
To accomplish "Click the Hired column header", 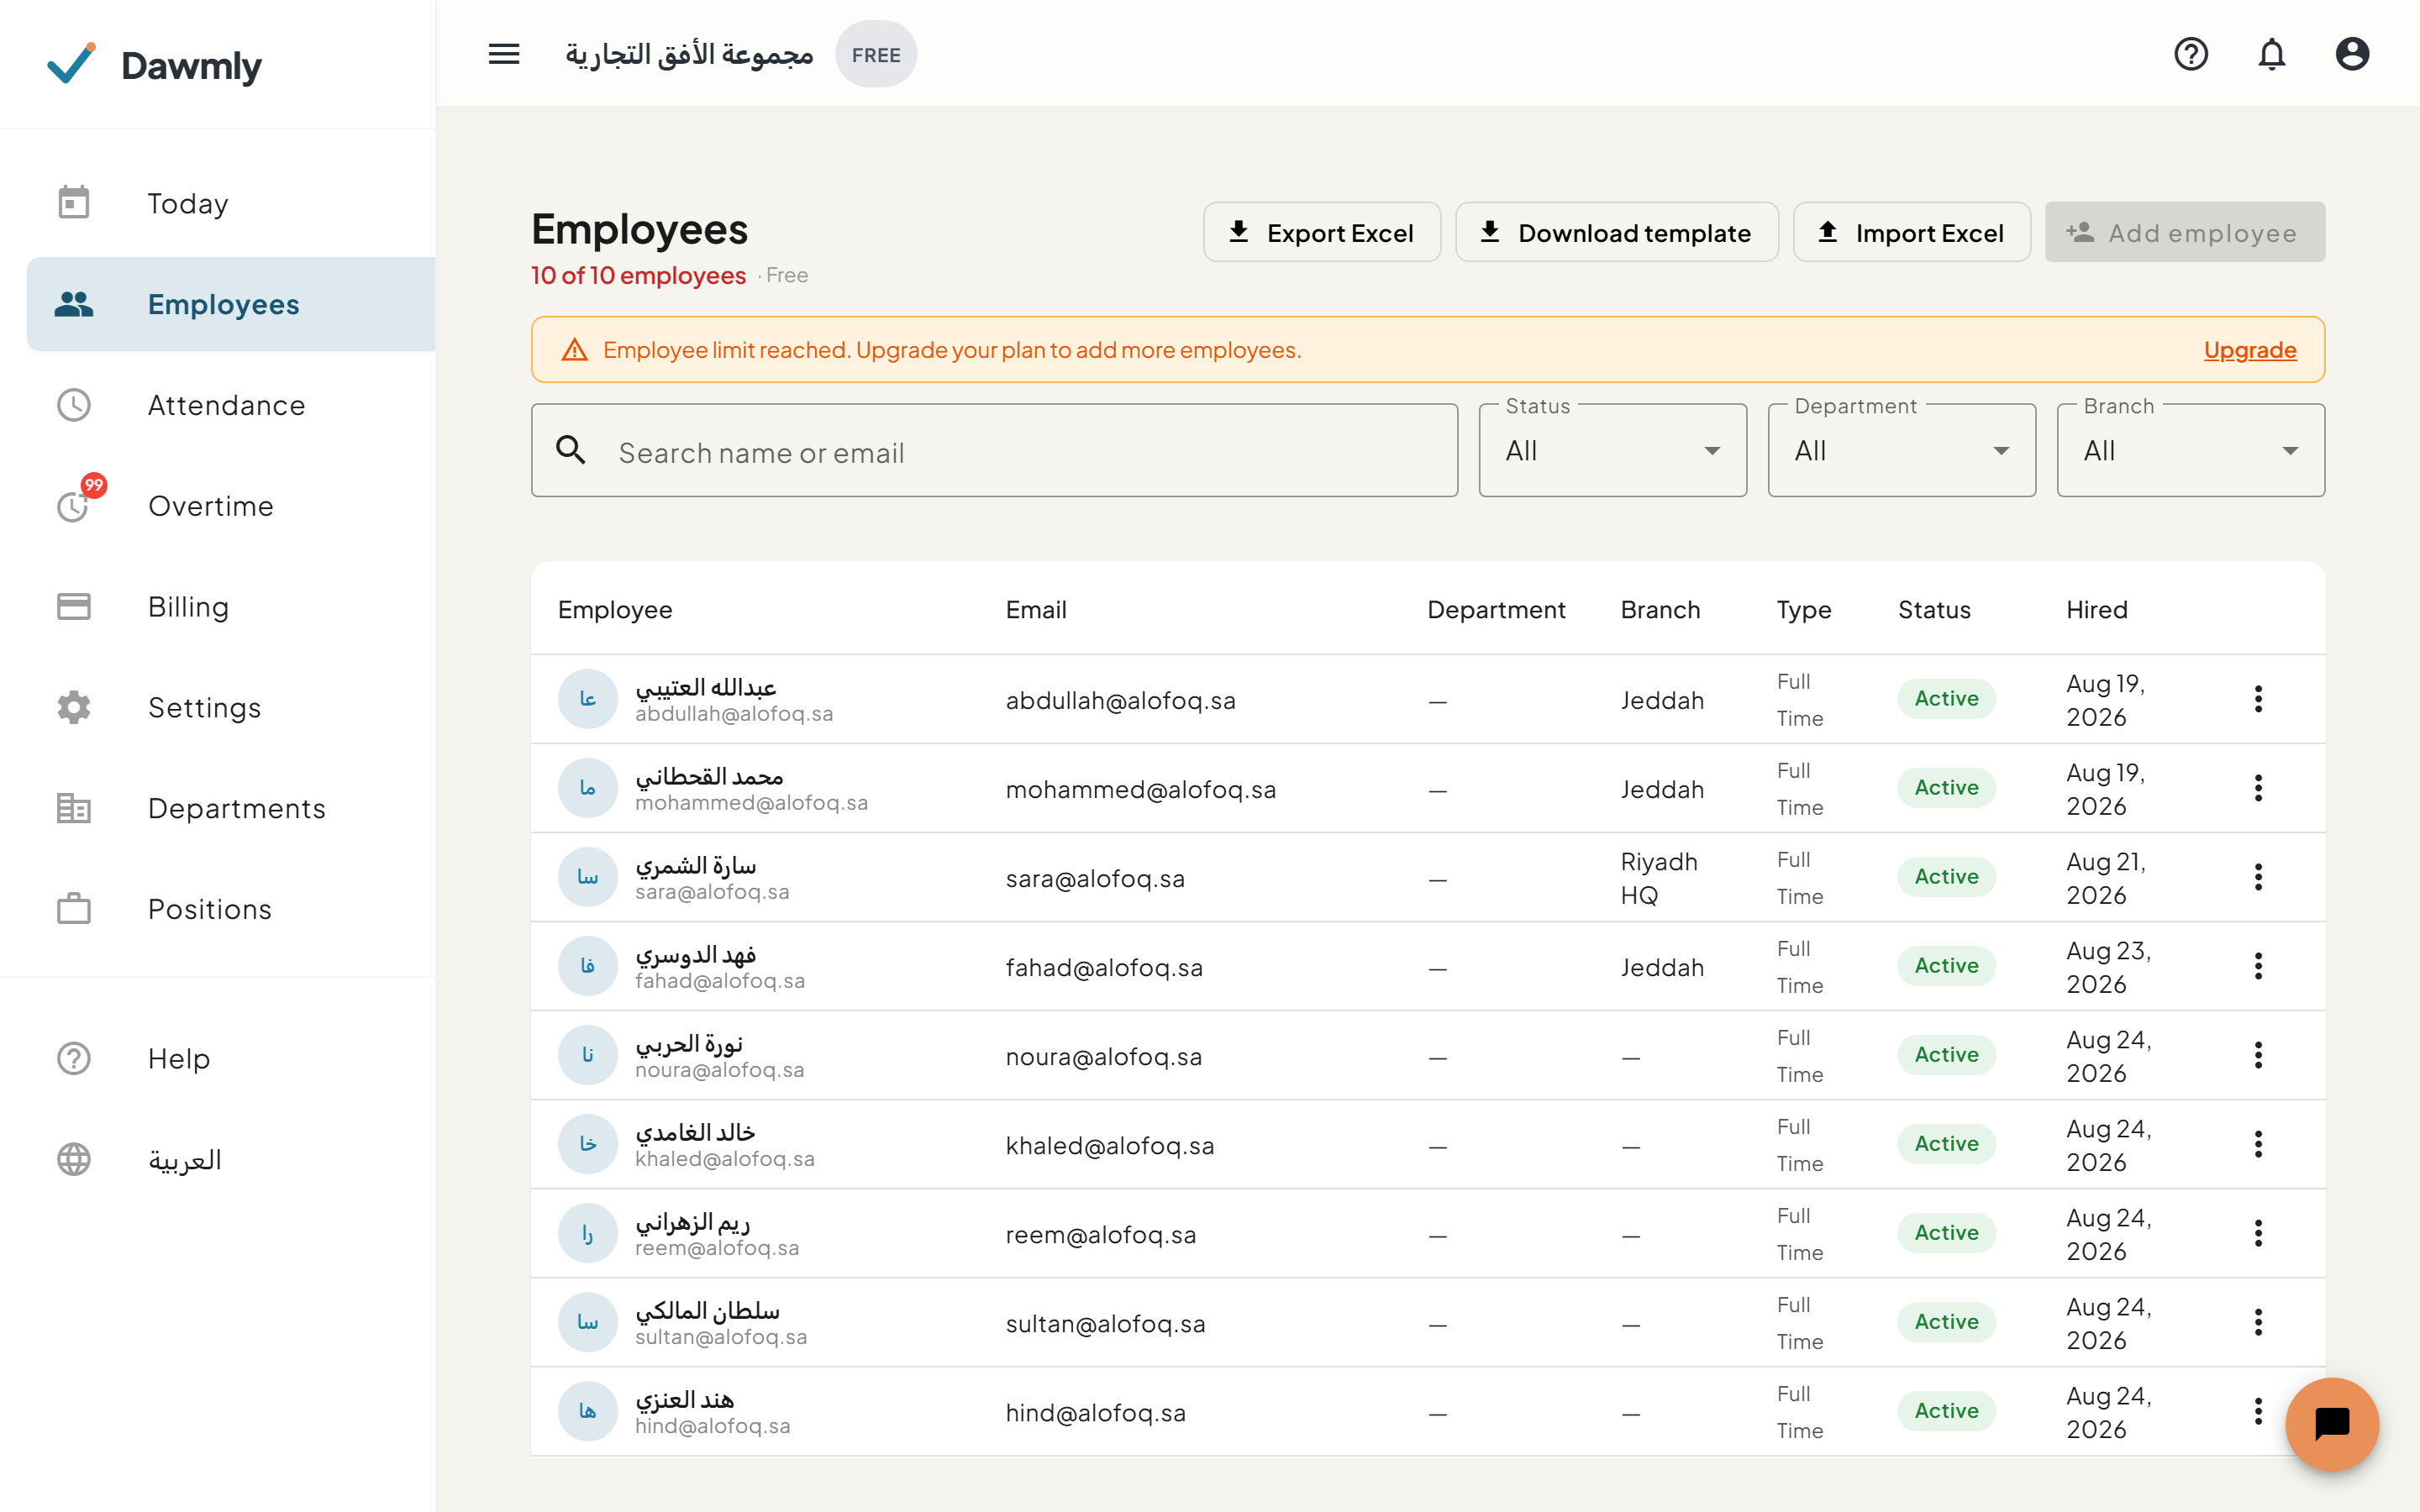I will (x=2096, y=610).
